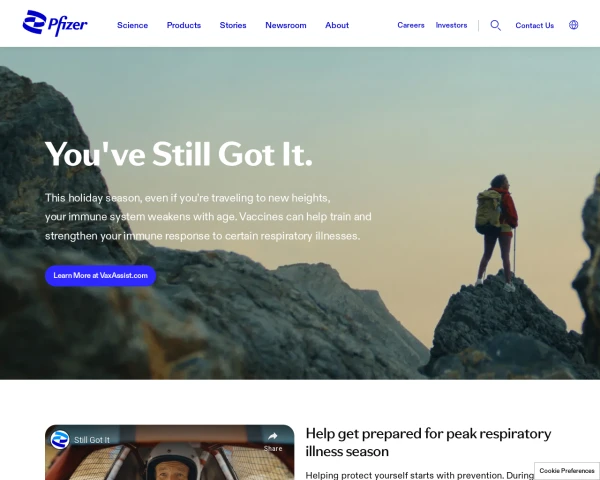
Task: Open the Science menu
Action: 132,25
